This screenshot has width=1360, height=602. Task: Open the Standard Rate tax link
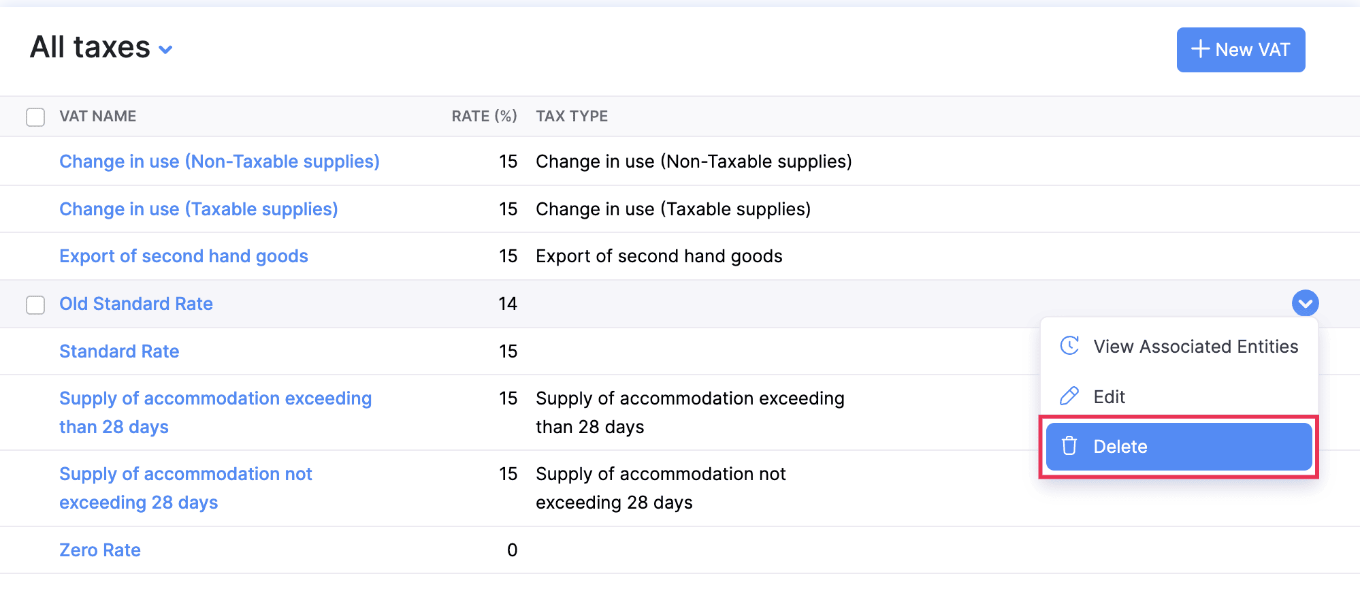point(119,351)
